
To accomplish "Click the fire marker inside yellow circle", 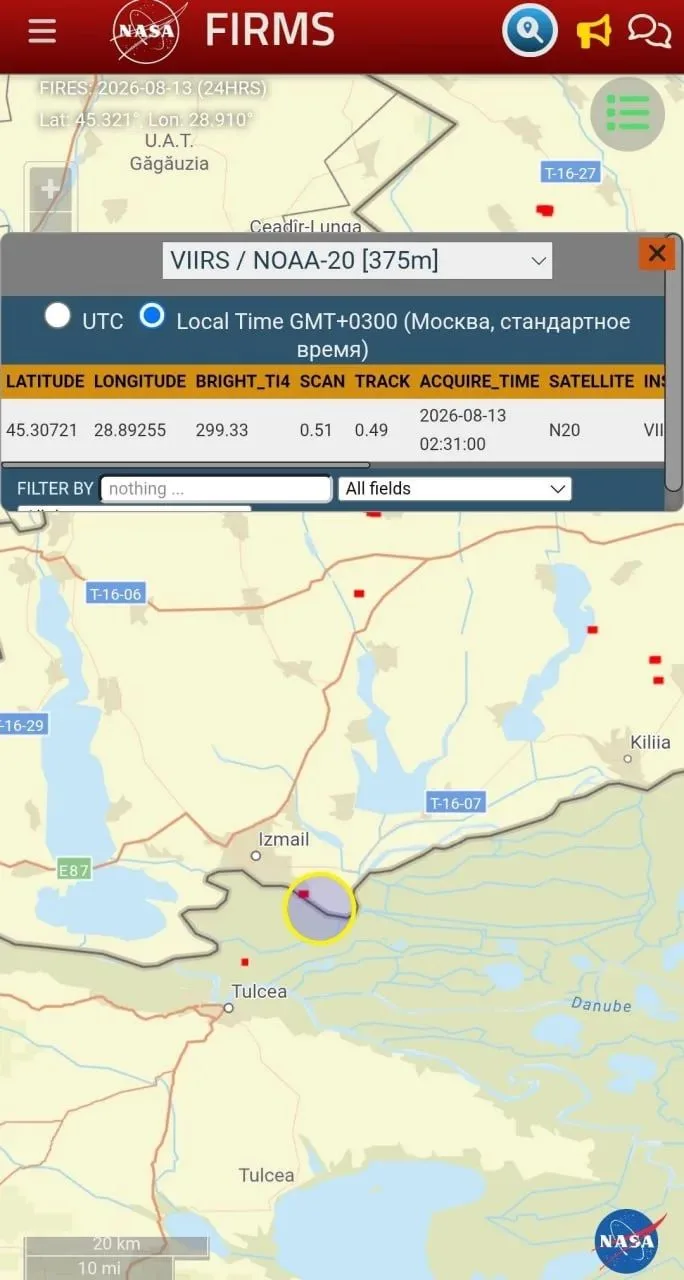I will tap(303, 894).
